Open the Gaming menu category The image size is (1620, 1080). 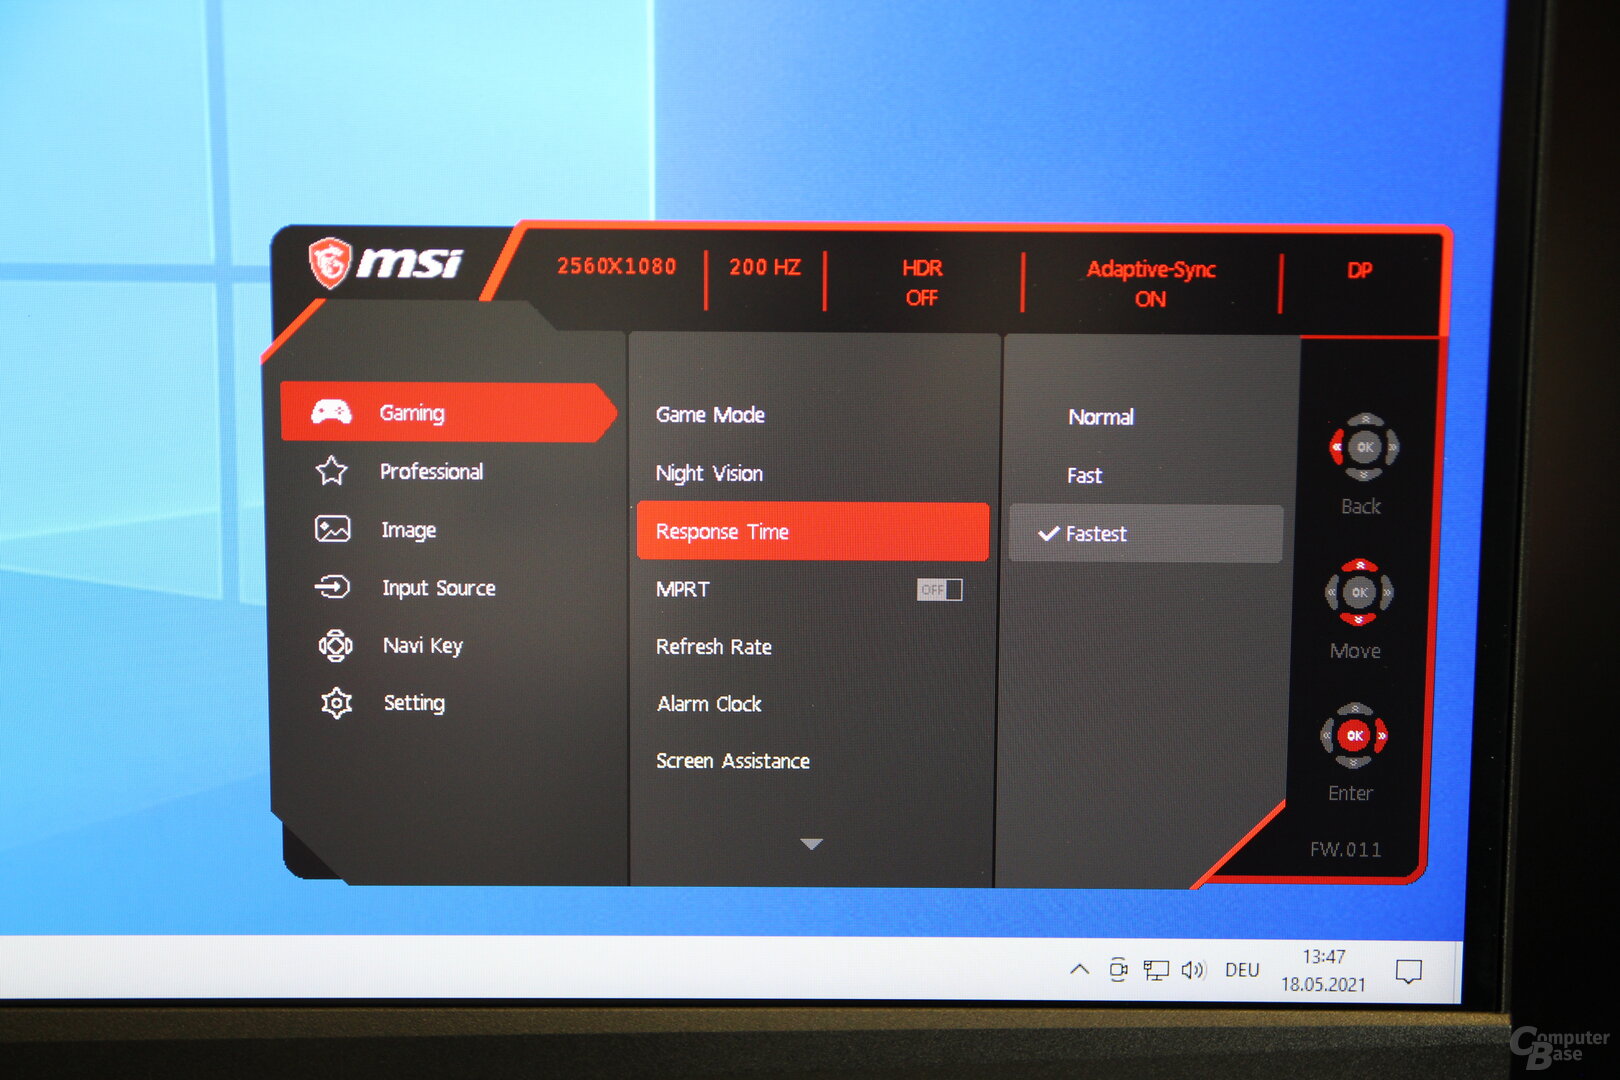coord(448,412)
